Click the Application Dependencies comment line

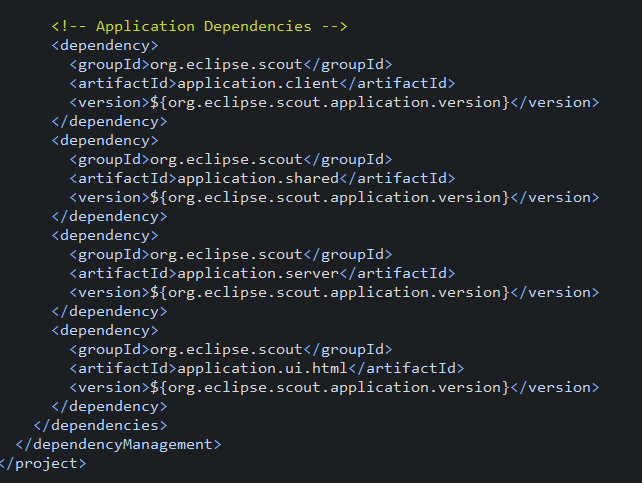tap(199, 26)
